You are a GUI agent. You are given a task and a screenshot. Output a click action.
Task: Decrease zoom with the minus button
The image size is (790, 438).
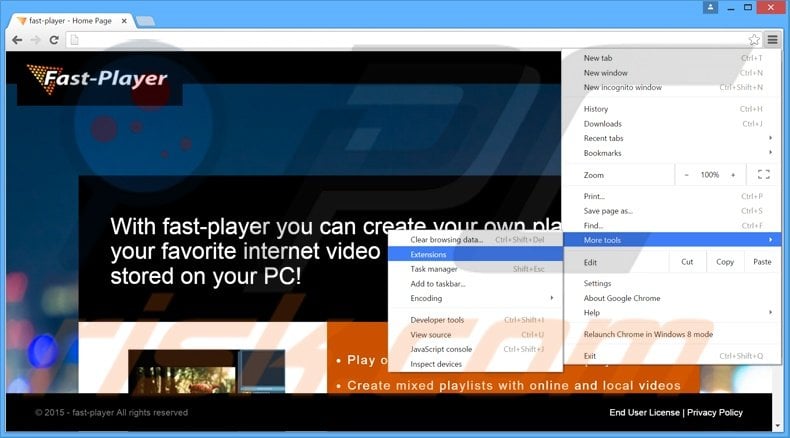click(x=686, y=175)
